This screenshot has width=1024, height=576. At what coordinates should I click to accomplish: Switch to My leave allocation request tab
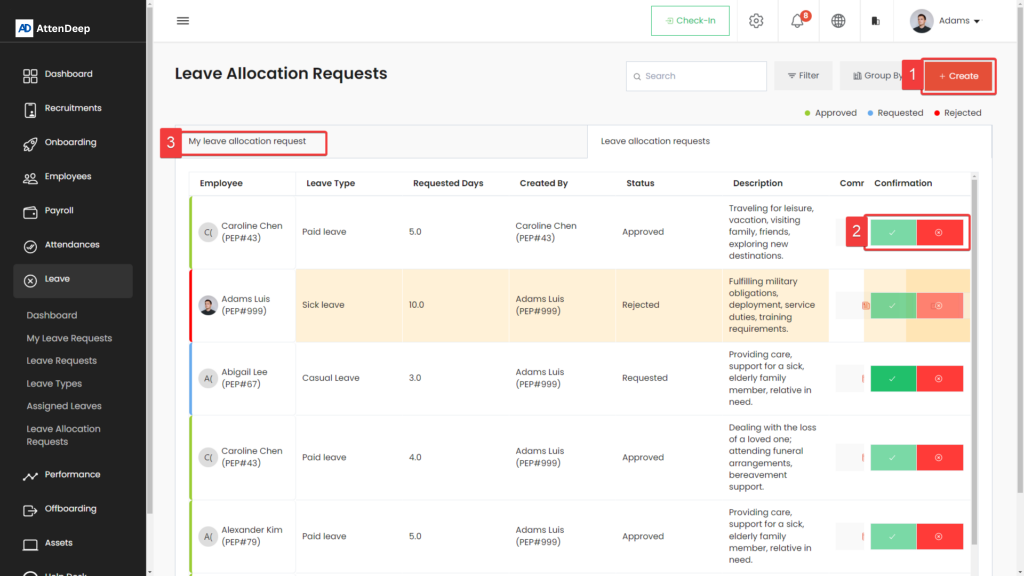[247, 142]
